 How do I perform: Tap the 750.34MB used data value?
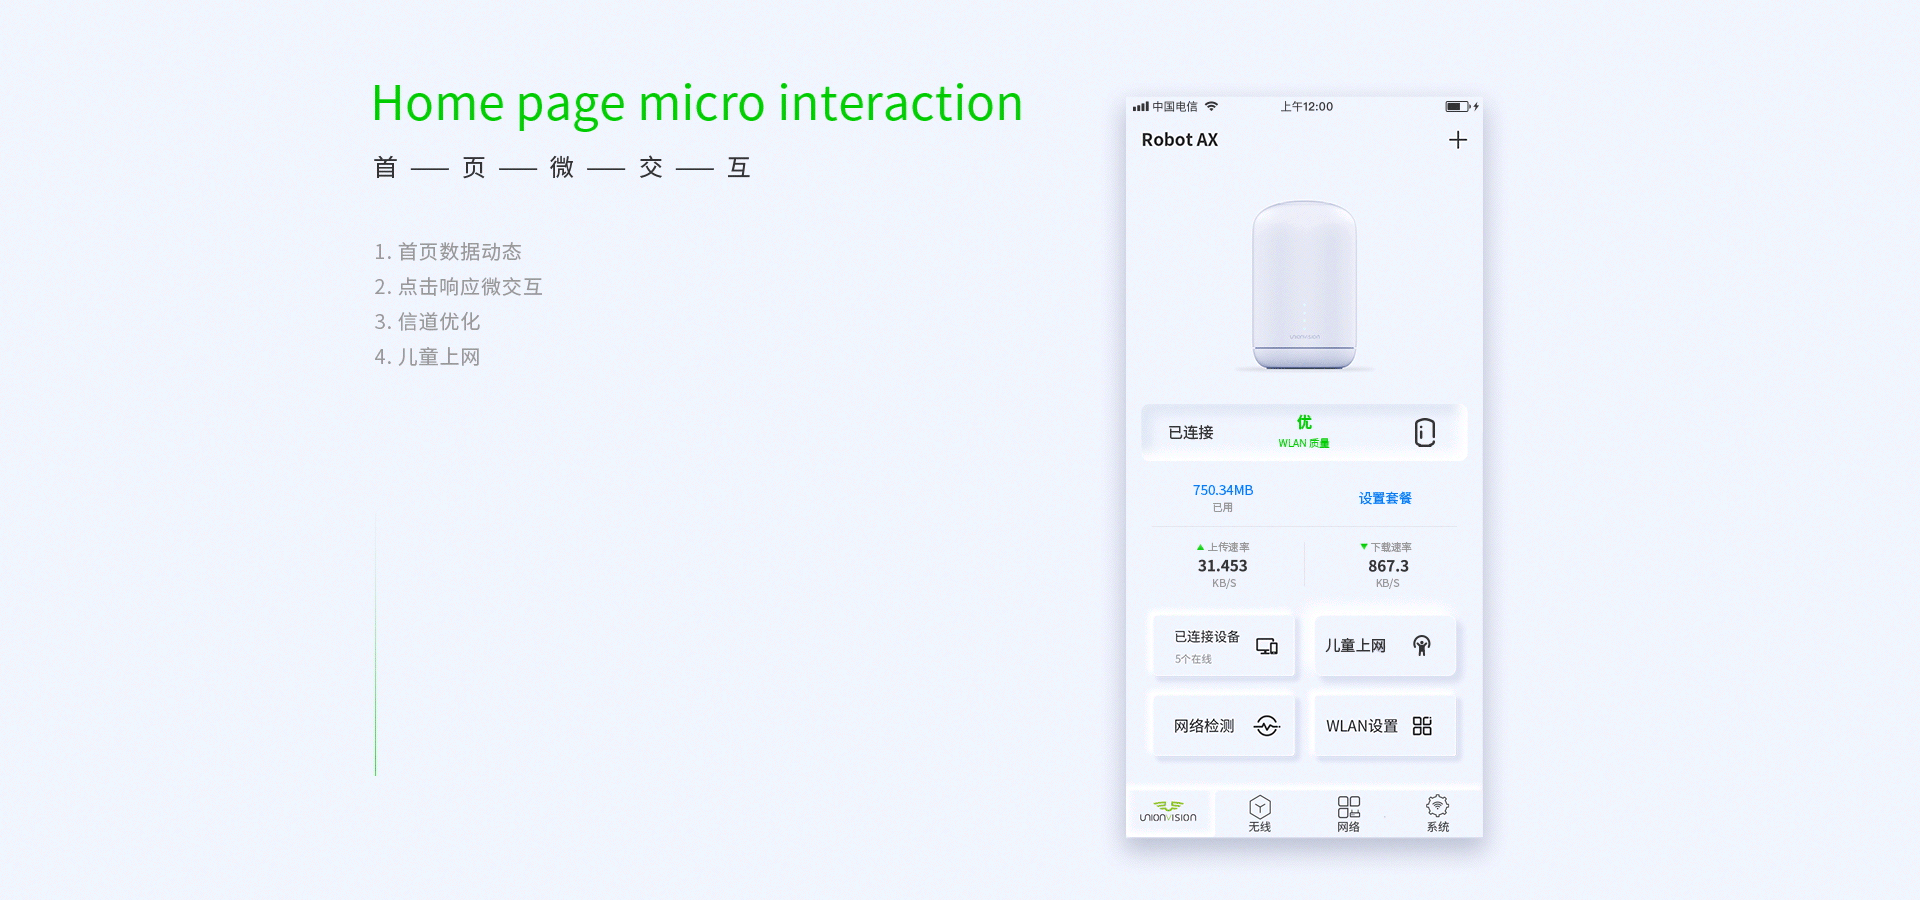(x=1223, y=490)
